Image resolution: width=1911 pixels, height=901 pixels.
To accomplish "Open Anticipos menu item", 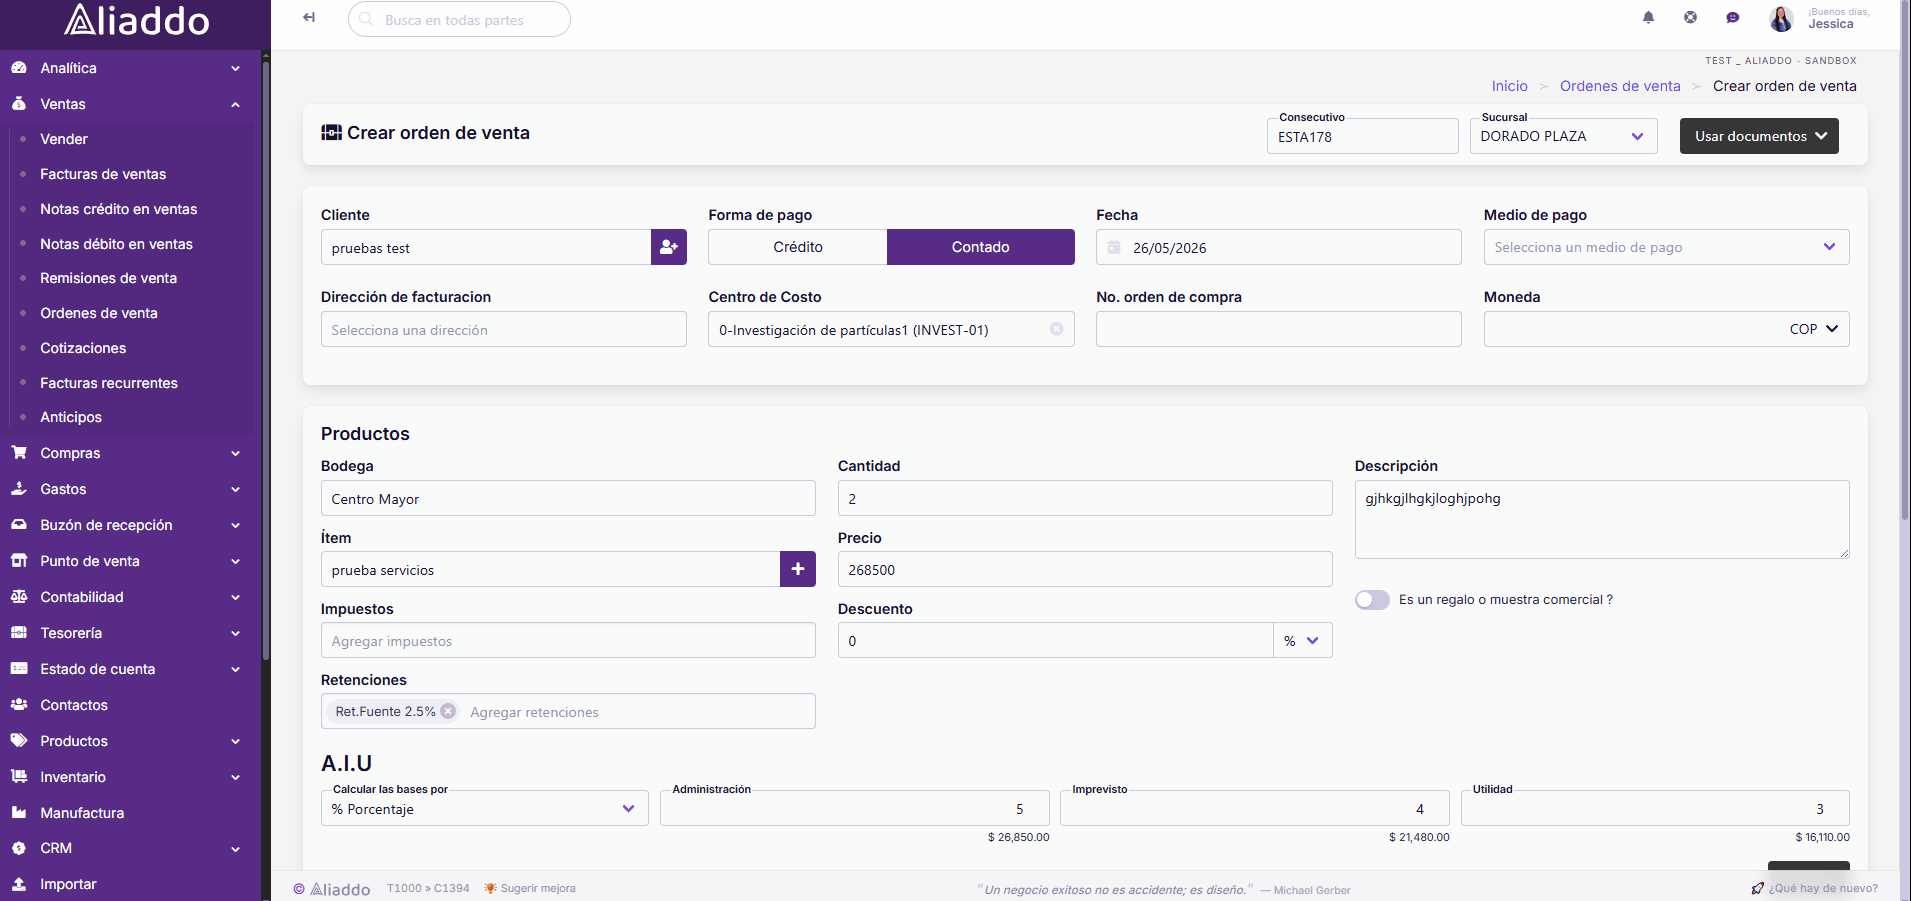I will 71,417.
